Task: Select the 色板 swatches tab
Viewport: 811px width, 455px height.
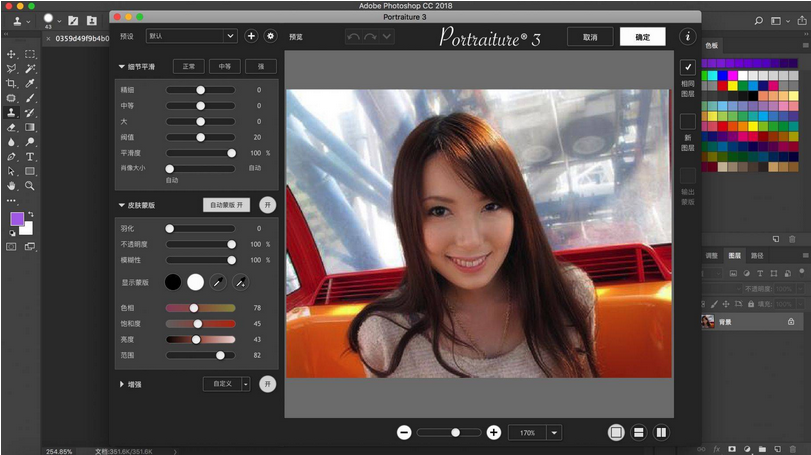Action: (712, 46)
